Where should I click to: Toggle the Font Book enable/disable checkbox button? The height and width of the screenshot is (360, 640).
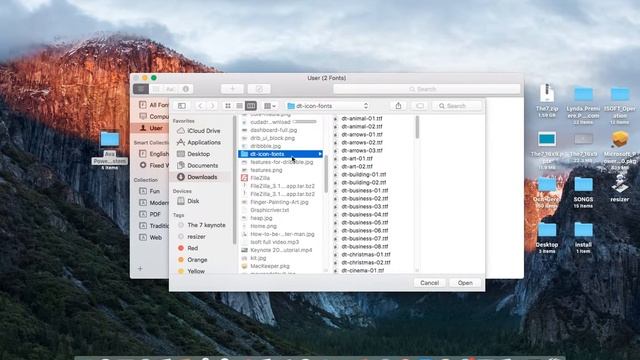(x=259, y=89)
